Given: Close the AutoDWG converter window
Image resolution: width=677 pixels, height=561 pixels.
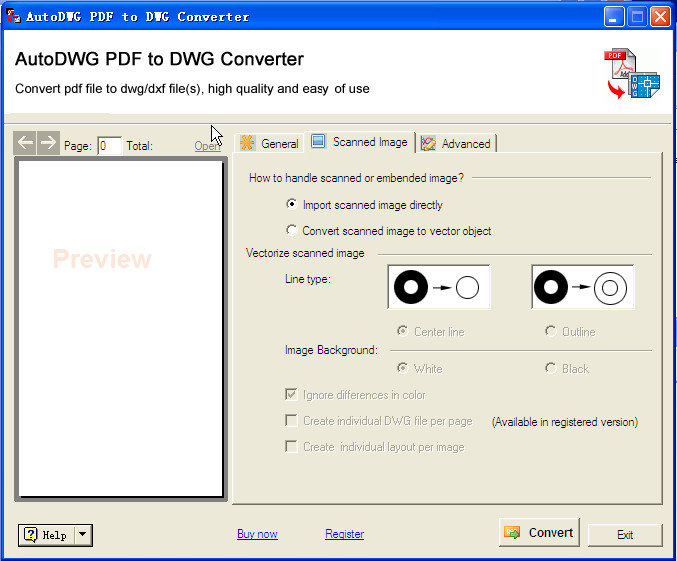Looking at the screenshot, I should pos(660,17).
